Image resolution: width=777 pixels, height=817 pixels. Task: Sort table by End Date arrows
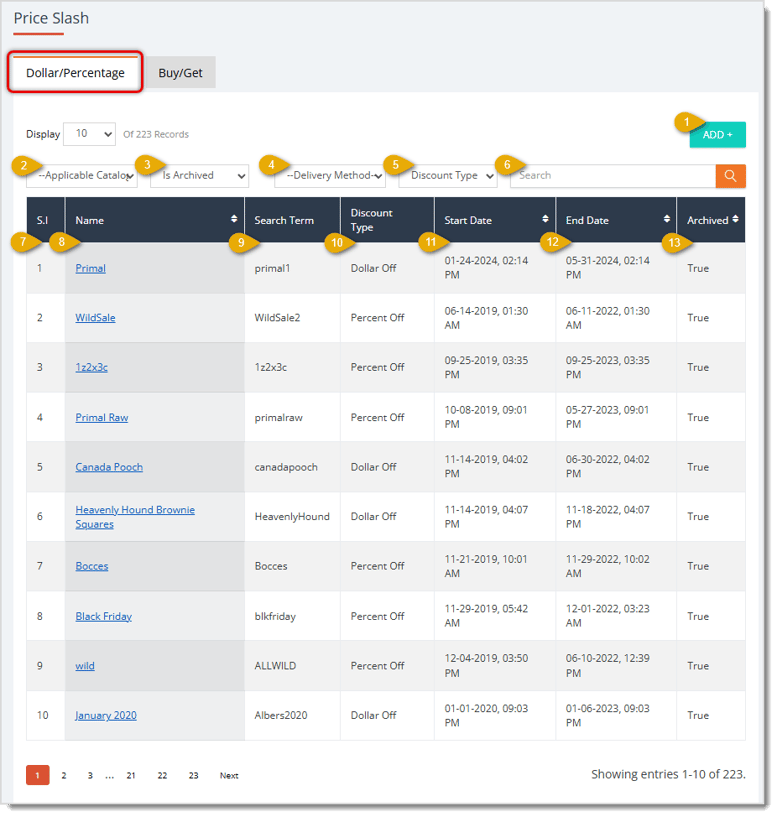coord(667,219)
